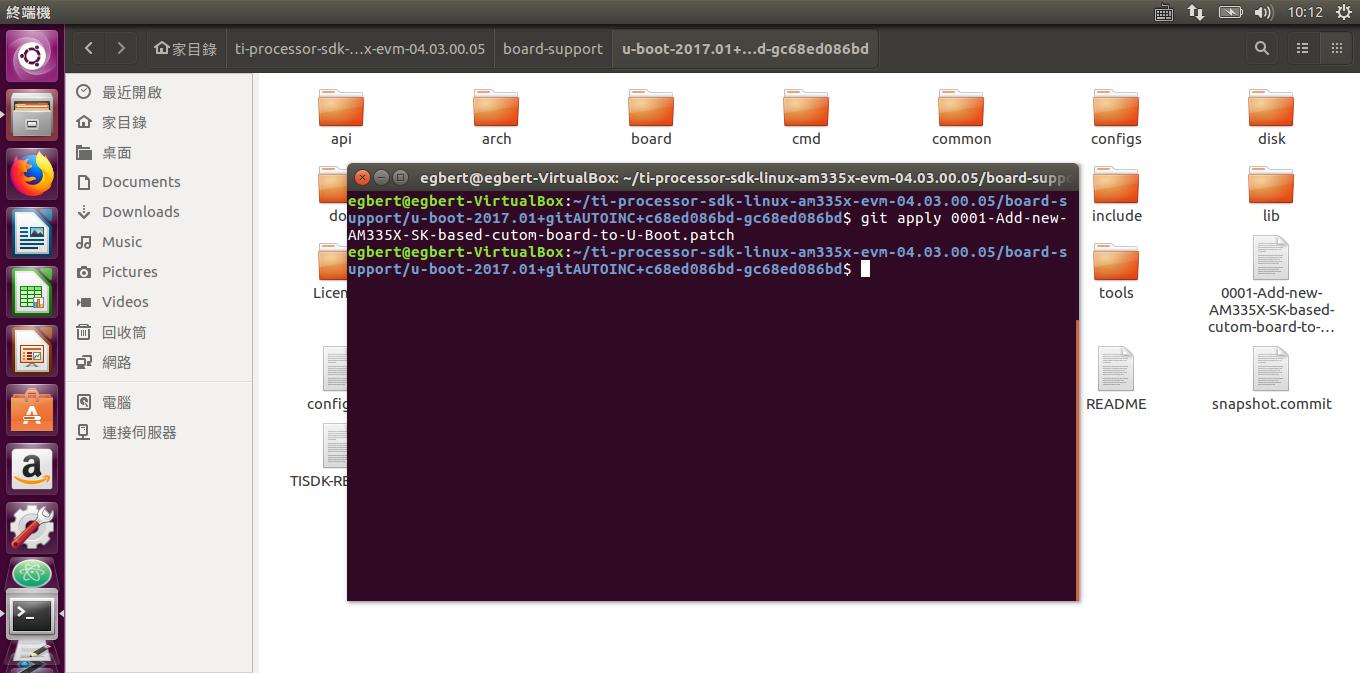Select the common folder
The height and width of the screenshot is (673, 1360).
click(961, 117)
